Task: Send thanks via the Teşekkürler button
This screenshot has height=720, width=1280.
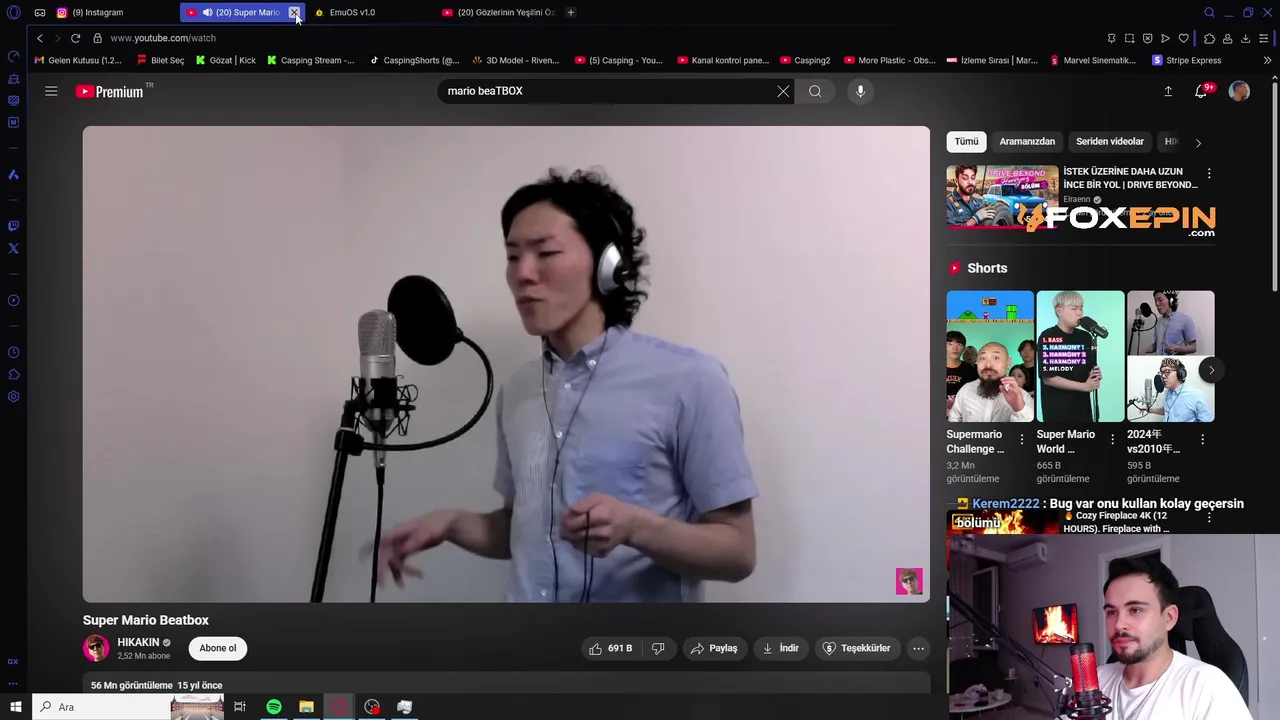Action: point(856,648)
